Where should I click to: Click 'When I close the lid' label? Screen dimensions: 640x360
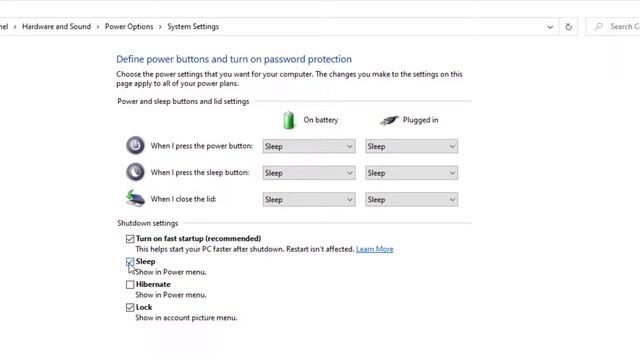[x=183, y=199]
